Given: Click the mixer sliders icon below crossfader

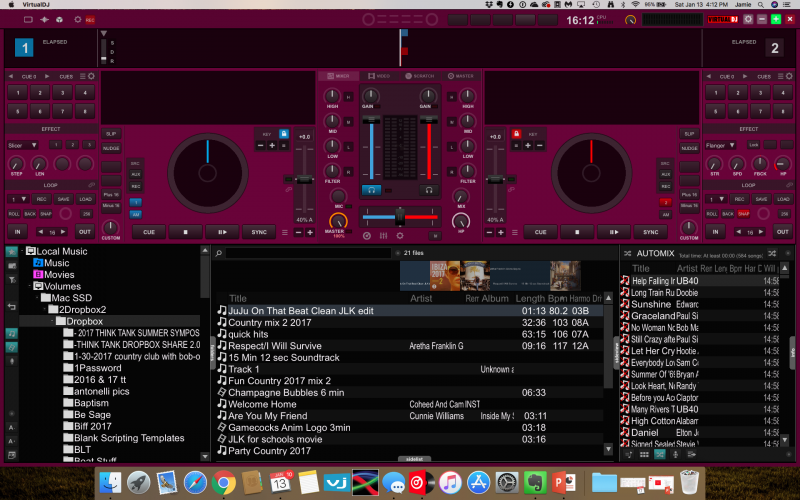Looking at the screenshot, I should point(383,236).
